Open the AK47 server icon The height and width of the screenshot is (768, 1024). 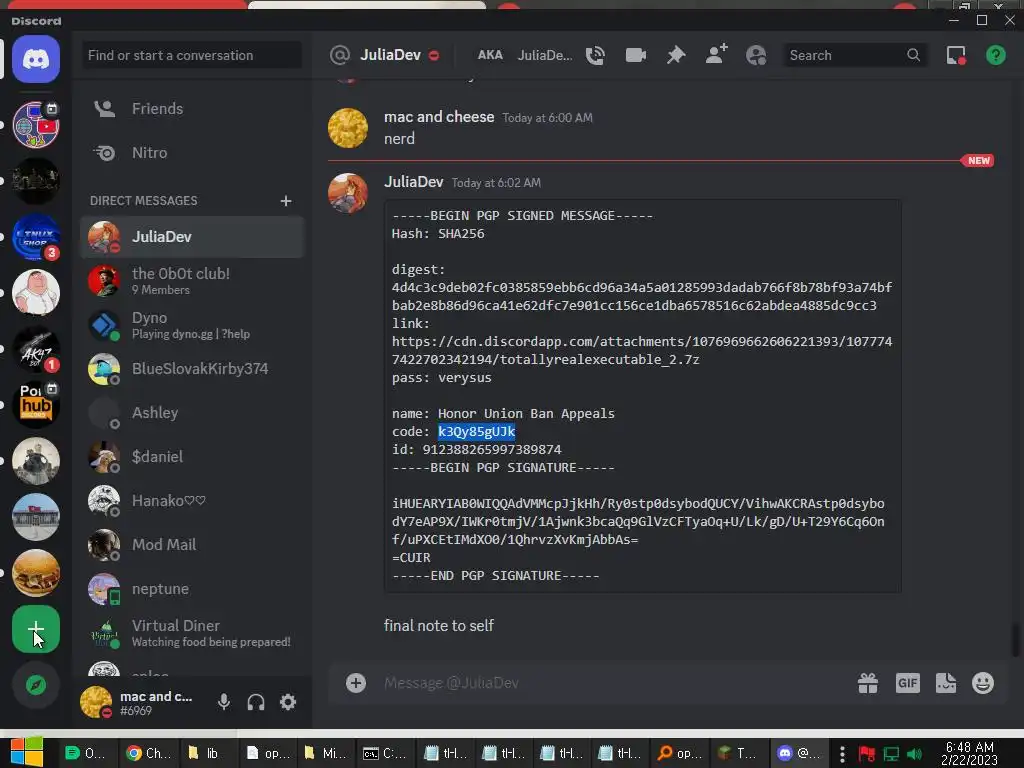[x=36, y=349]
